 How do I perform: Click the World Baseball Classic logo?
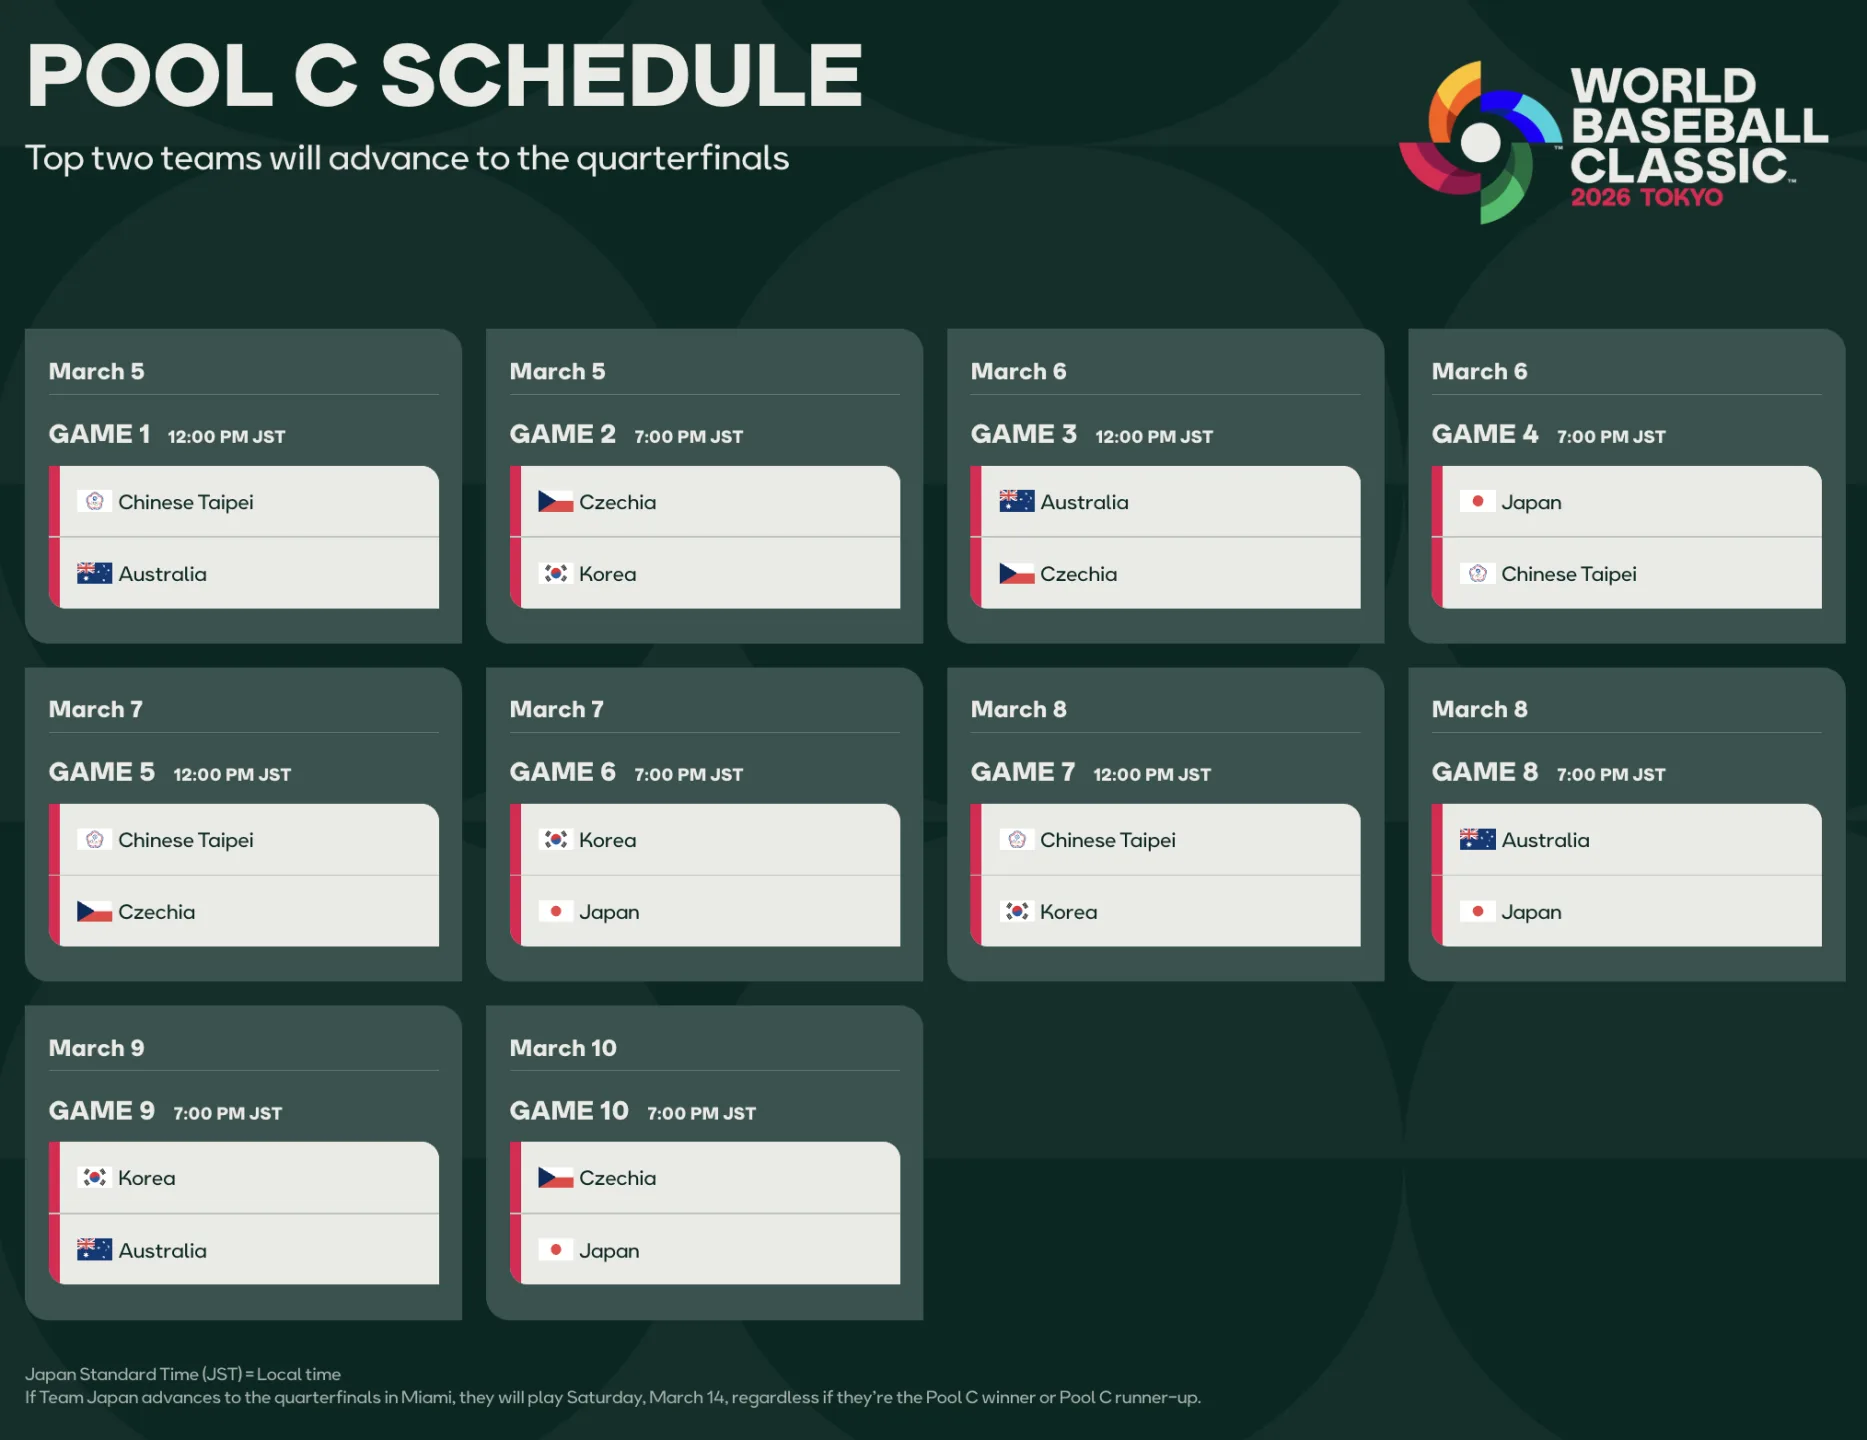[1612, 141]
